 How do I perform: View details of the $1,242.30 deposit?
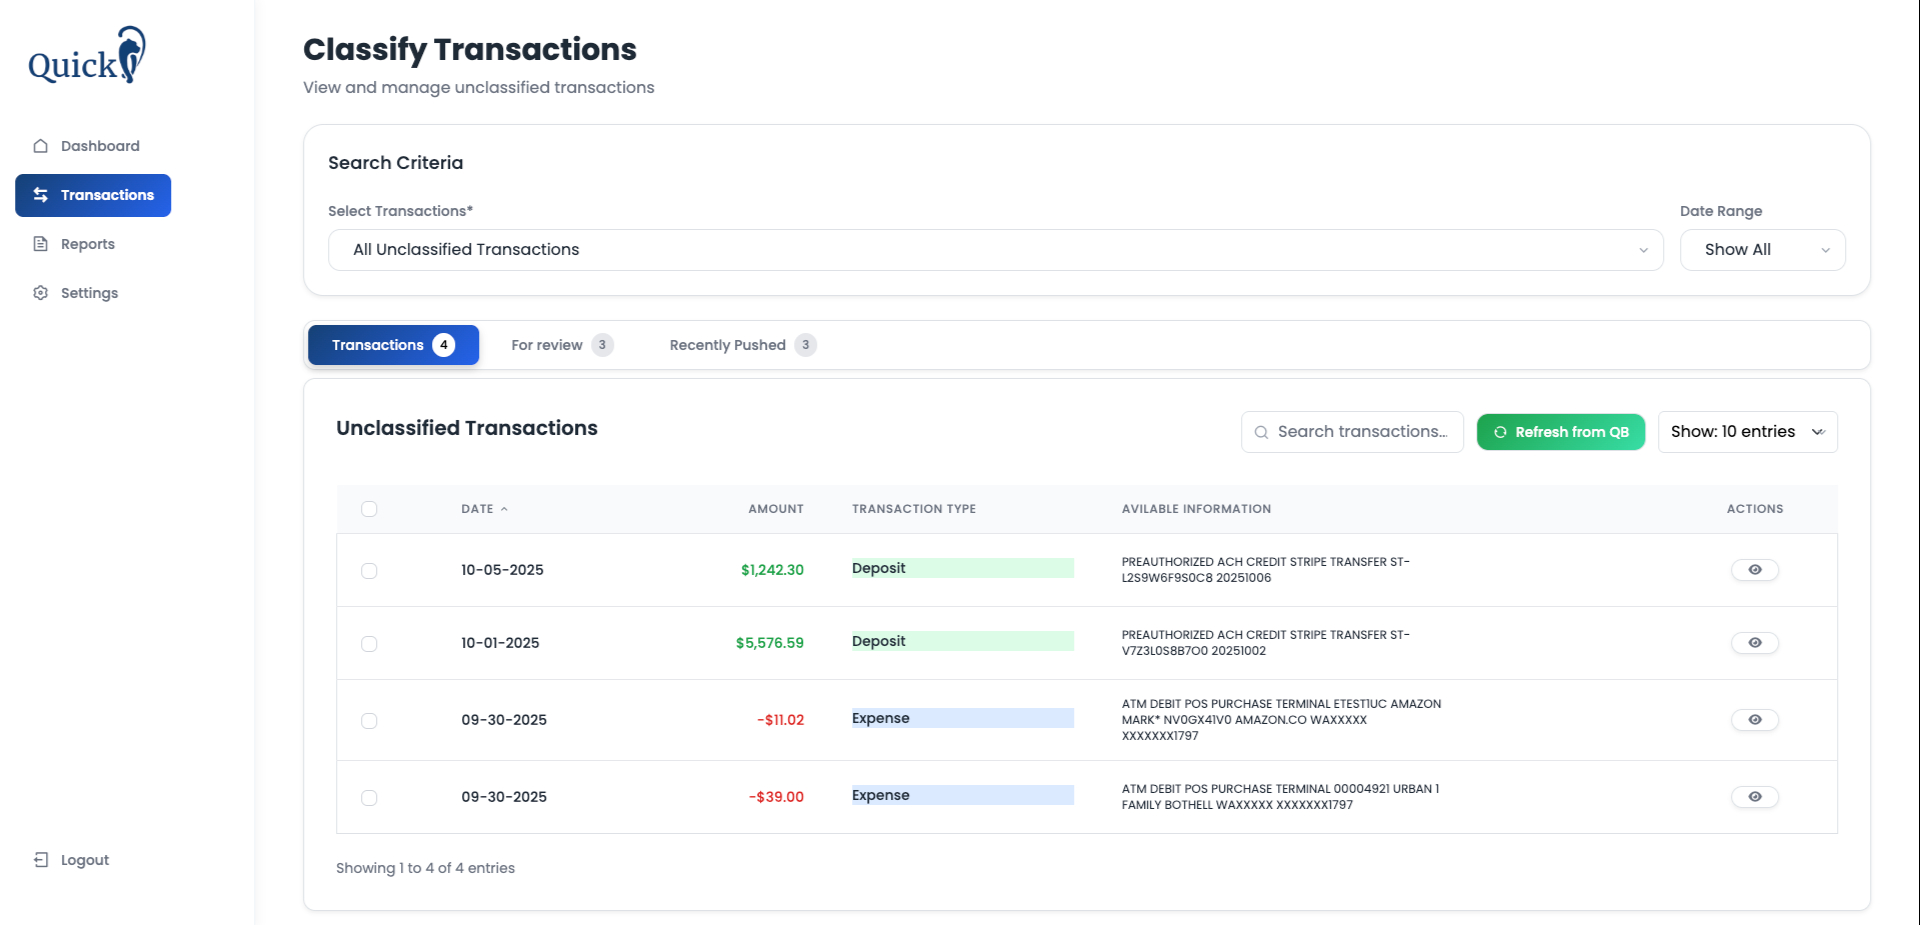point(1754,570)
